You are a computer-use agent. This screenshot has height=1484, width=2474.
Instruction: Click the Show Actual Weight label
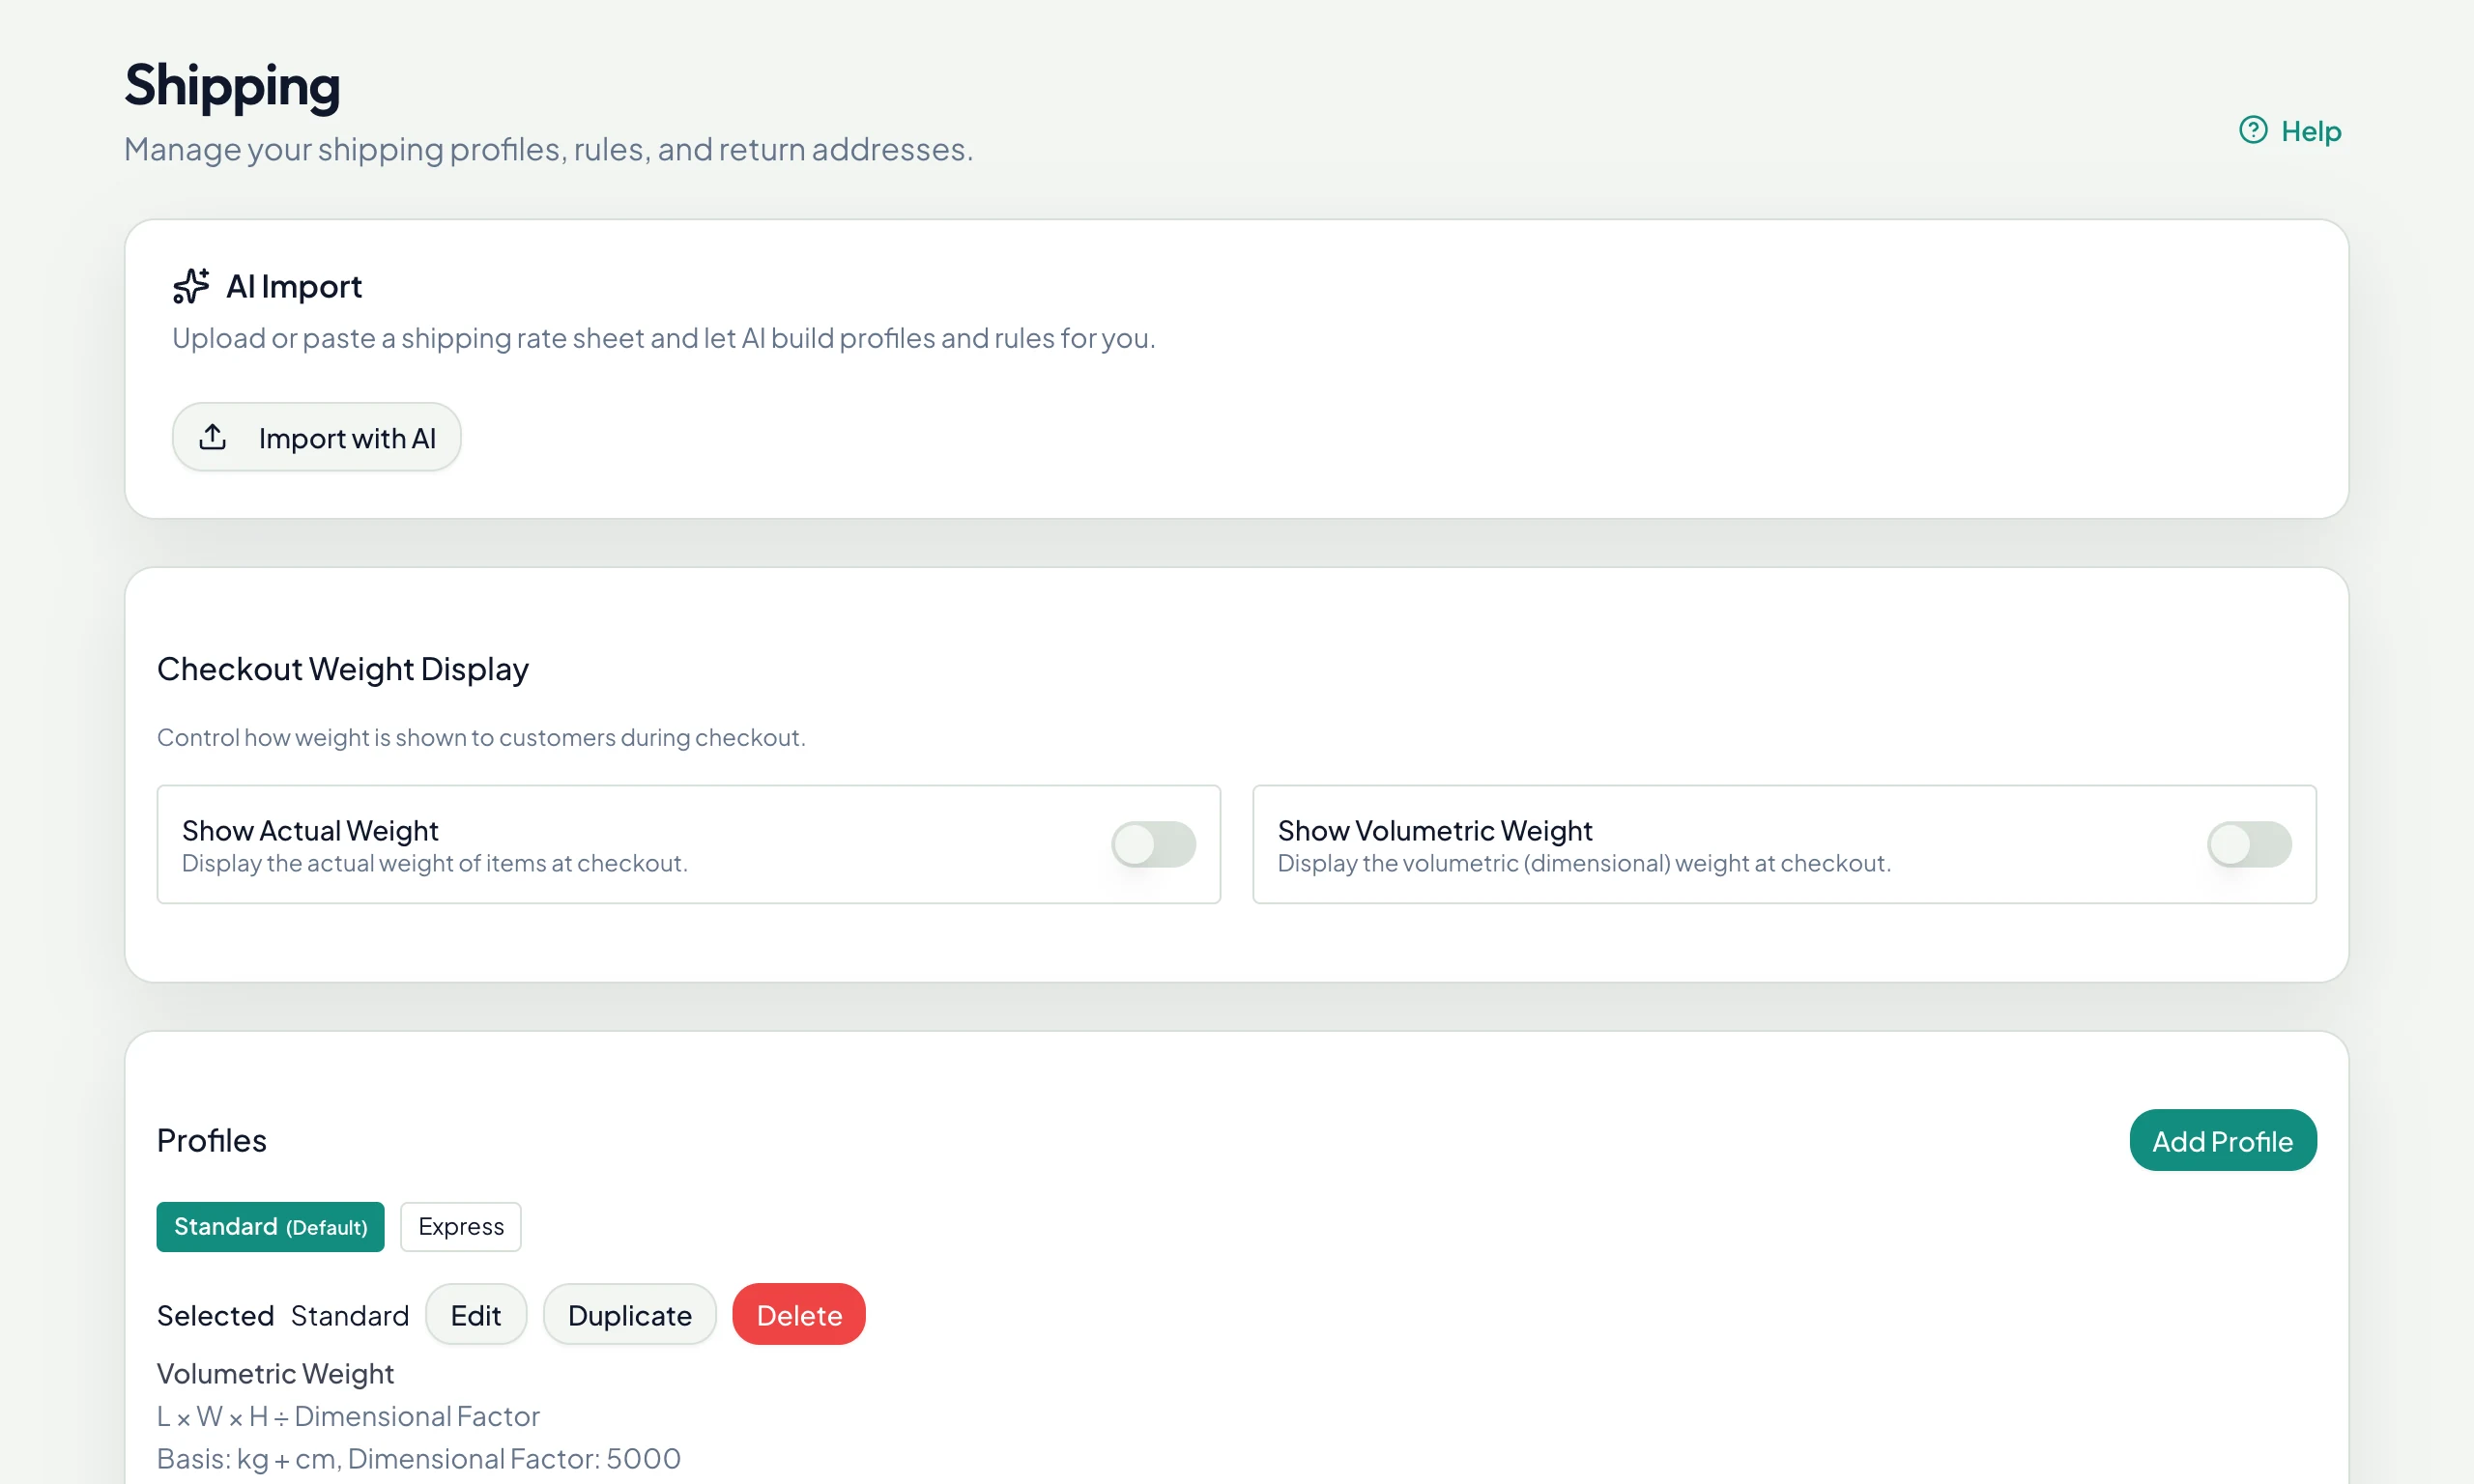310,830
